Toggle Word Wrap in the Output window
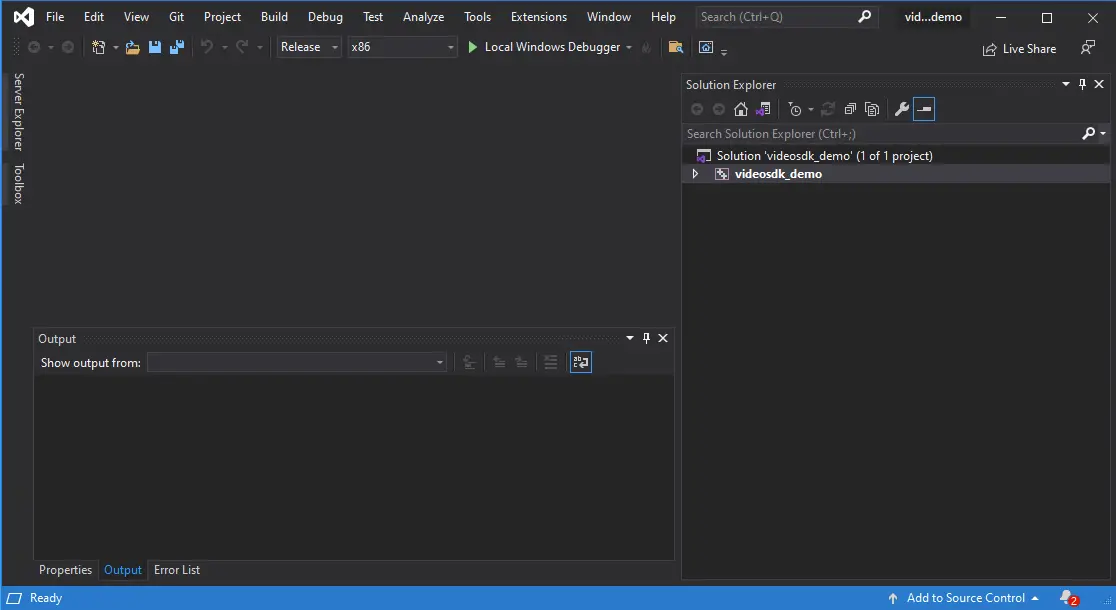 581,362
